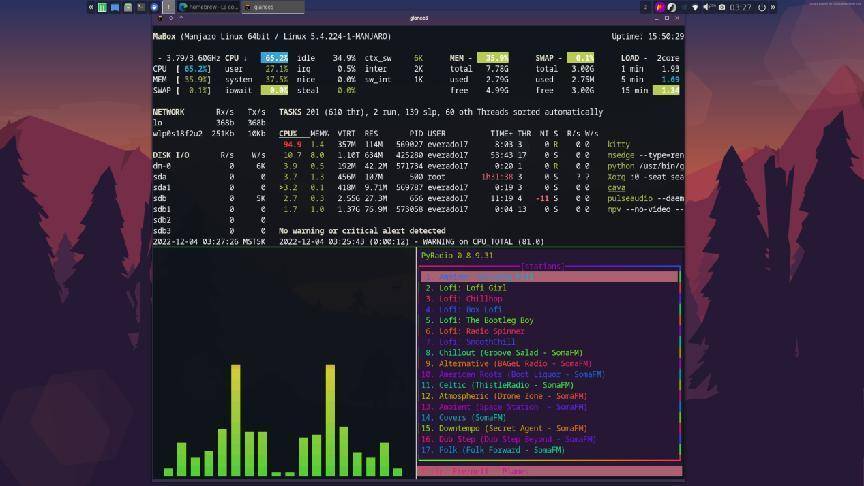The height and width of the screenshot is (486, 864).
Task: Click the highlighted first PyRadio station row
Action: (x=549, y=277)
